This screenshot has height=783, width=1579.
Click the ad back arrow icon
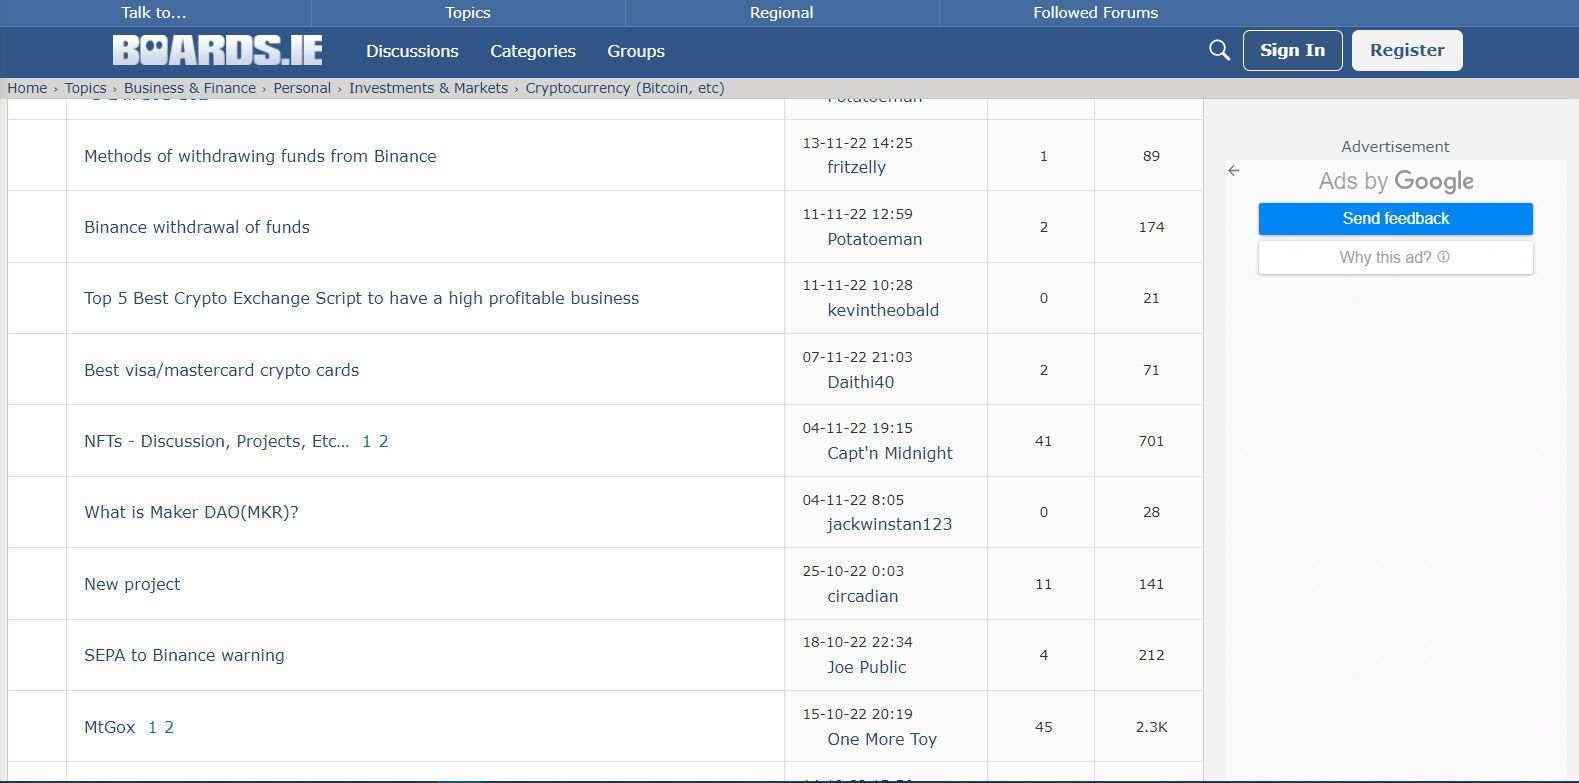coord(1234,171)
